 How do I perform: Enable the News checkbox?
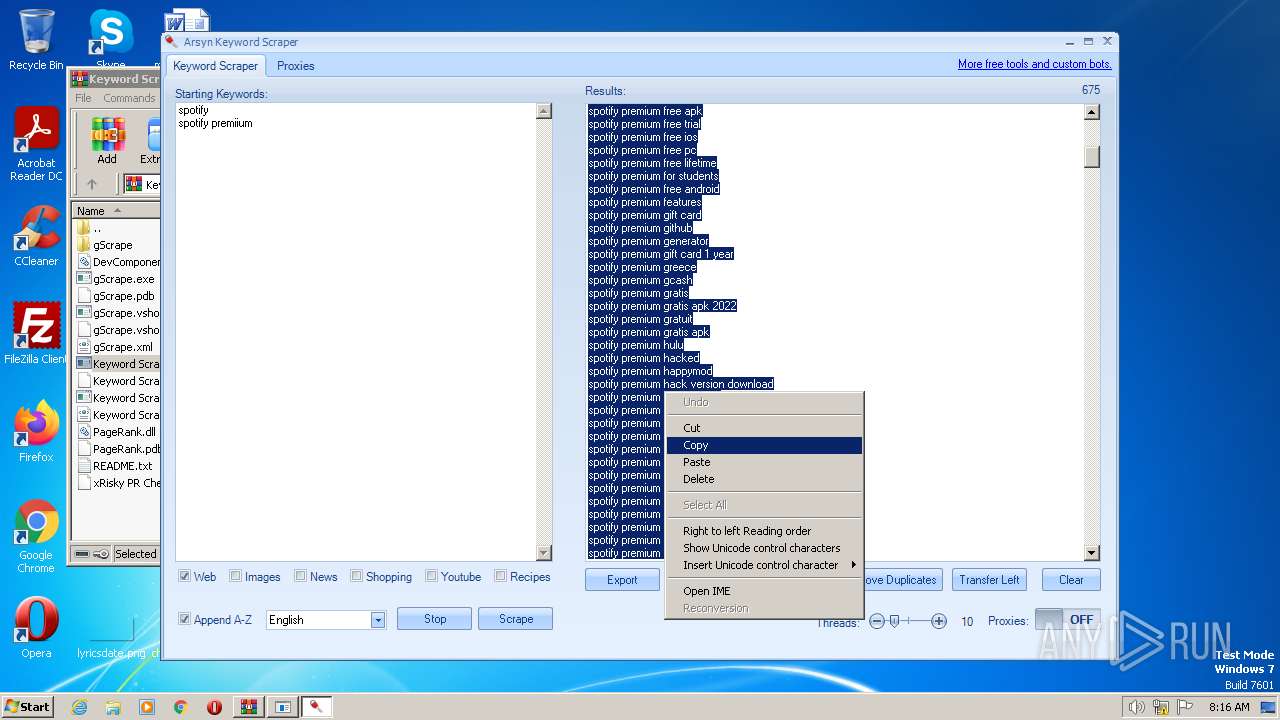(300, 576)
